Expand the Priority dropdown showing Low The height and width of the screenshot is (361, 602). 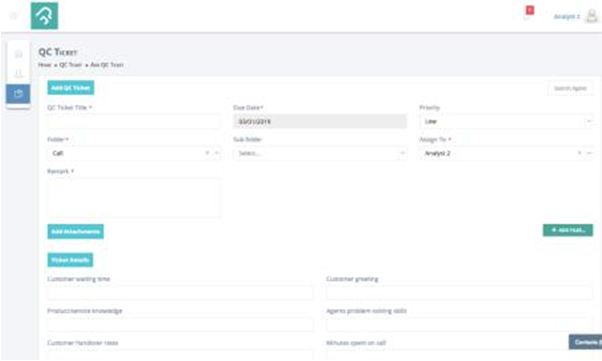click(x=589, y=121)
